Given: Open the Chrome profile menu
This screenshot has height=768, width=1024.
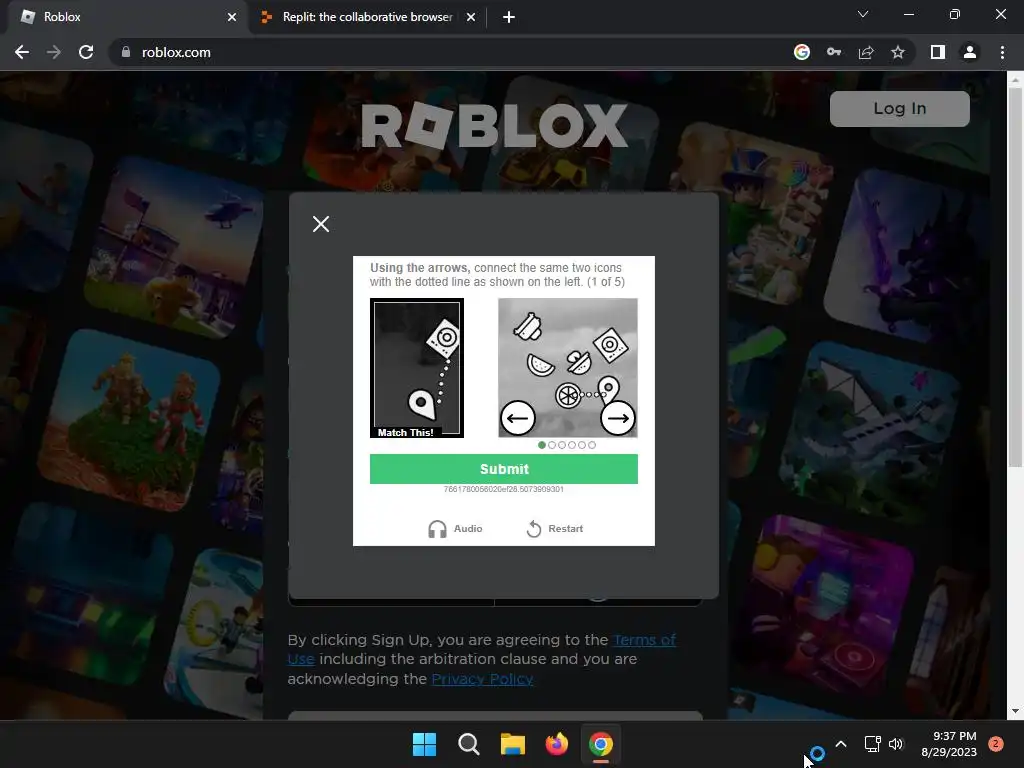Looking at the screenshot, I should tap(970, 52).
